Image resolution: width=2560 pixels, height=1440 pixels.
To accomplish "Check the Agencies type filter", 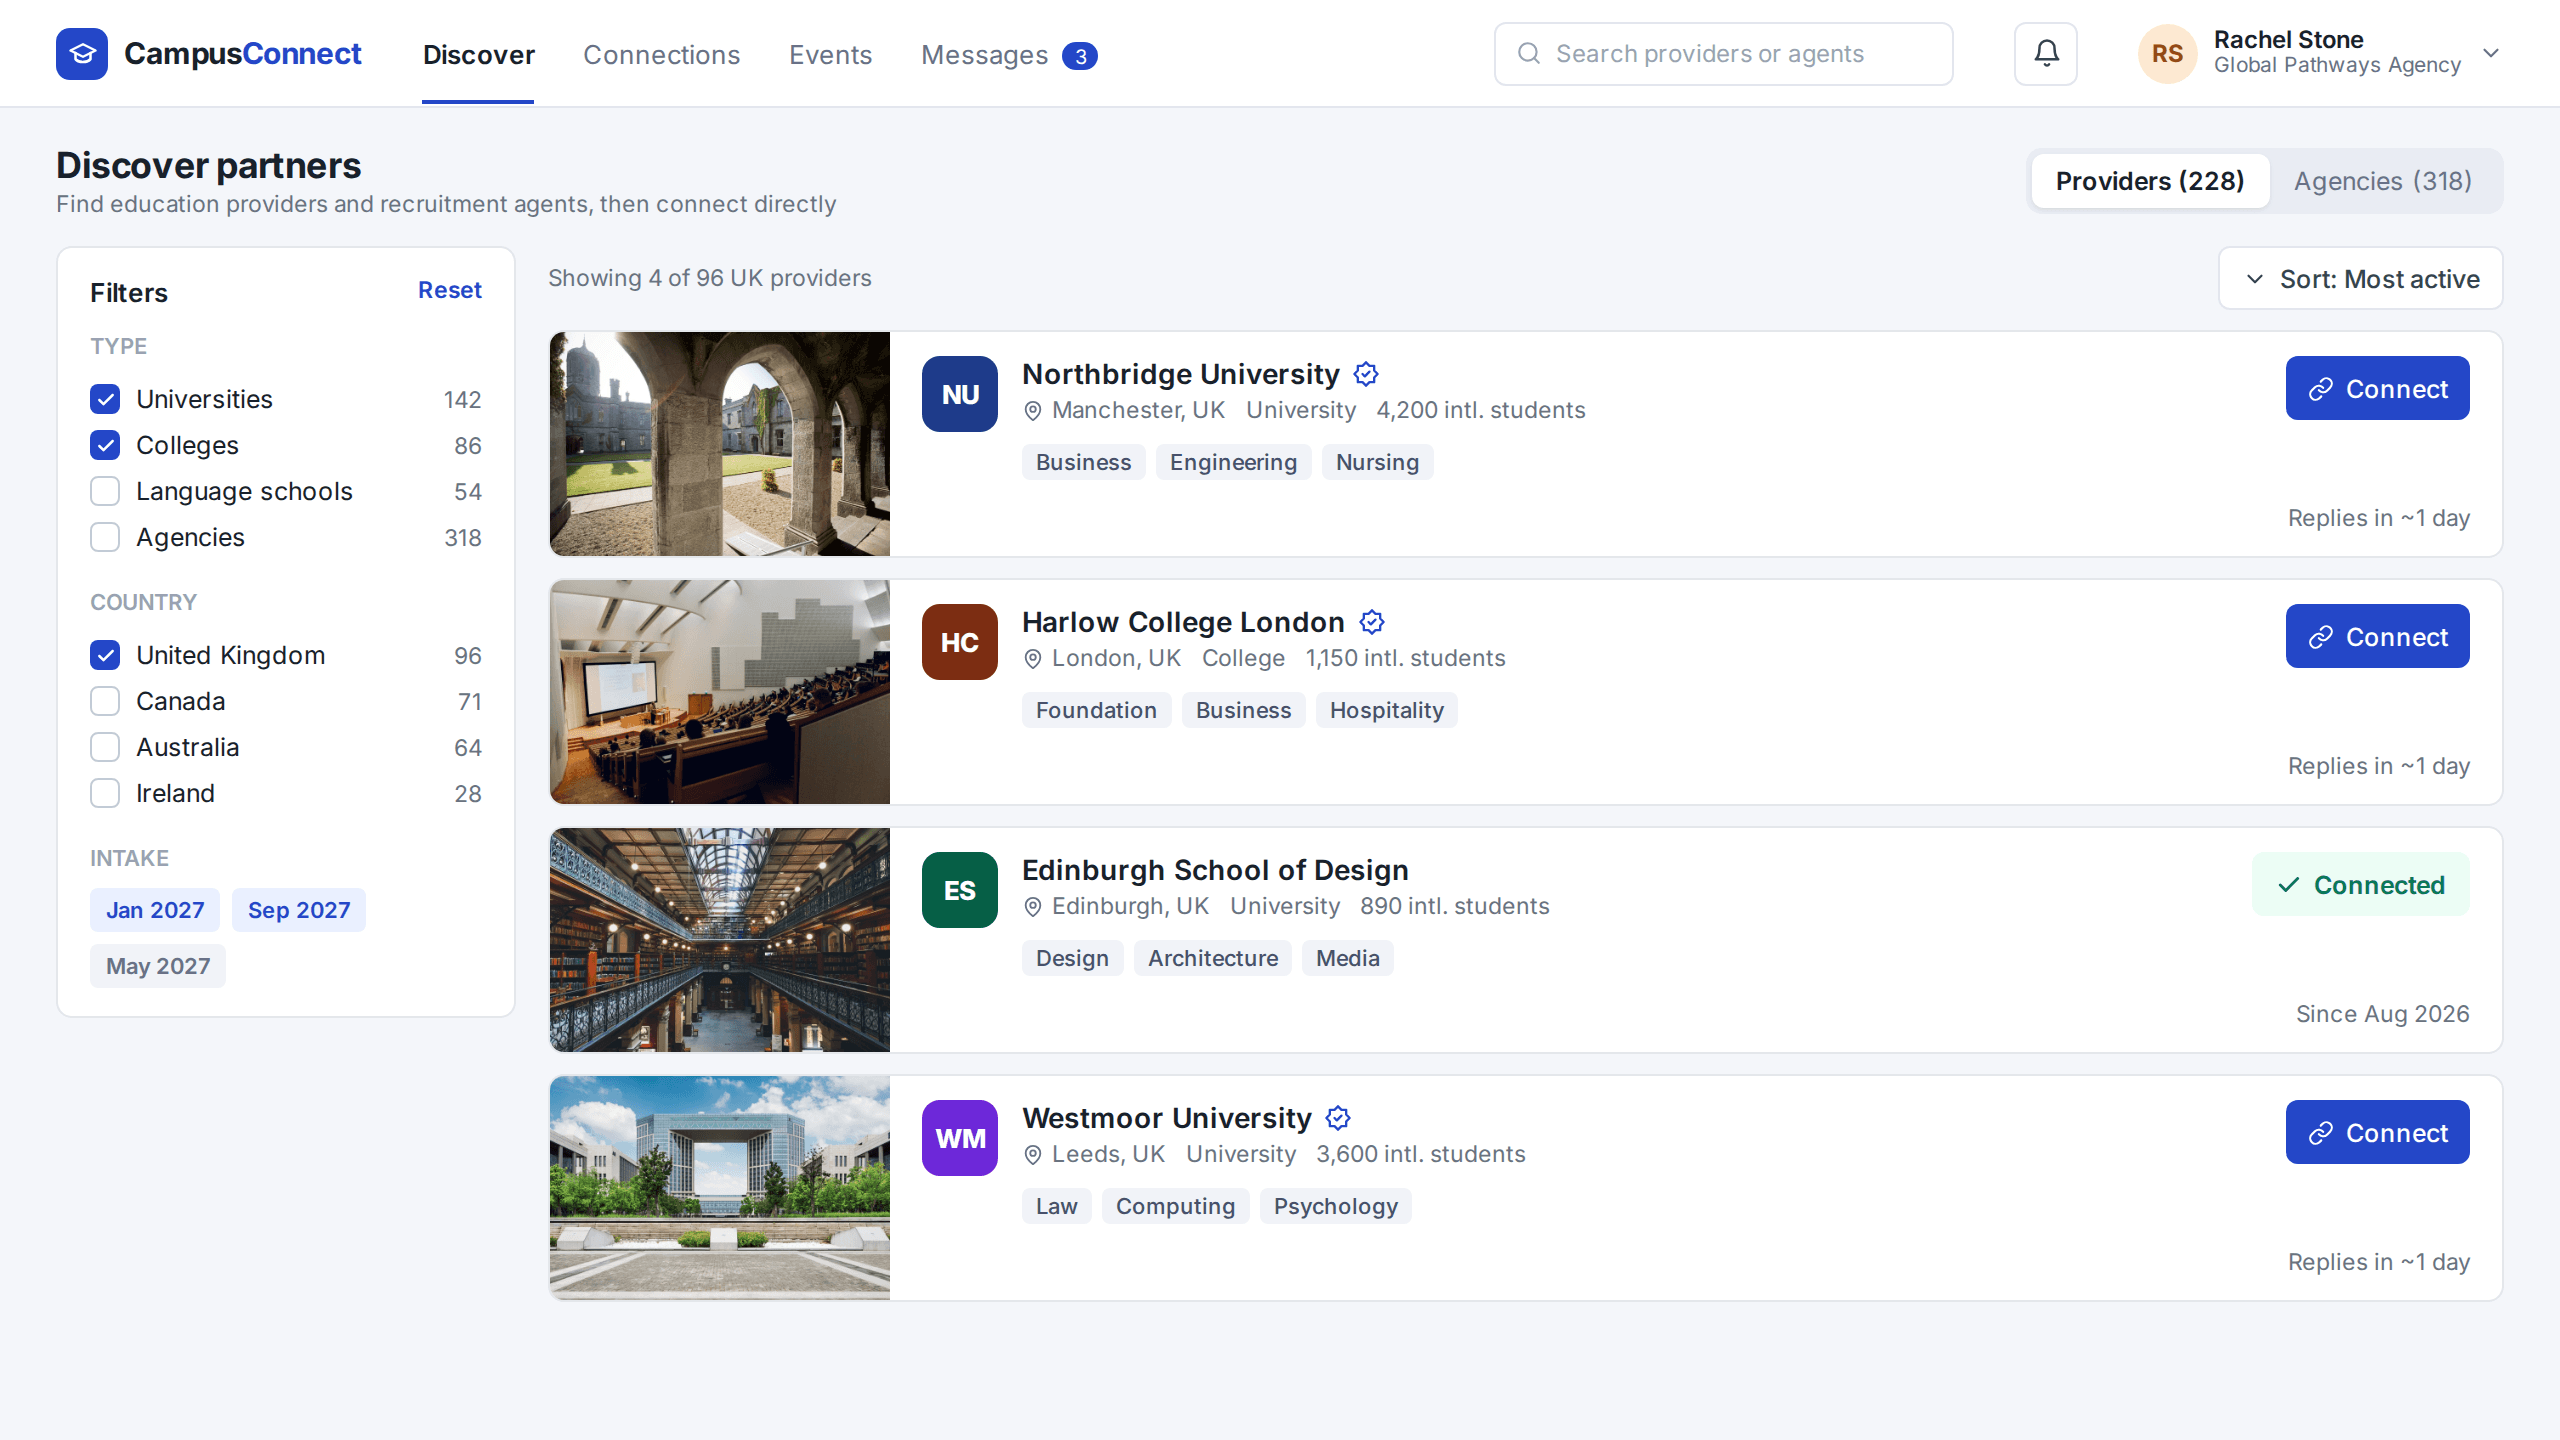I will (105, 537).
